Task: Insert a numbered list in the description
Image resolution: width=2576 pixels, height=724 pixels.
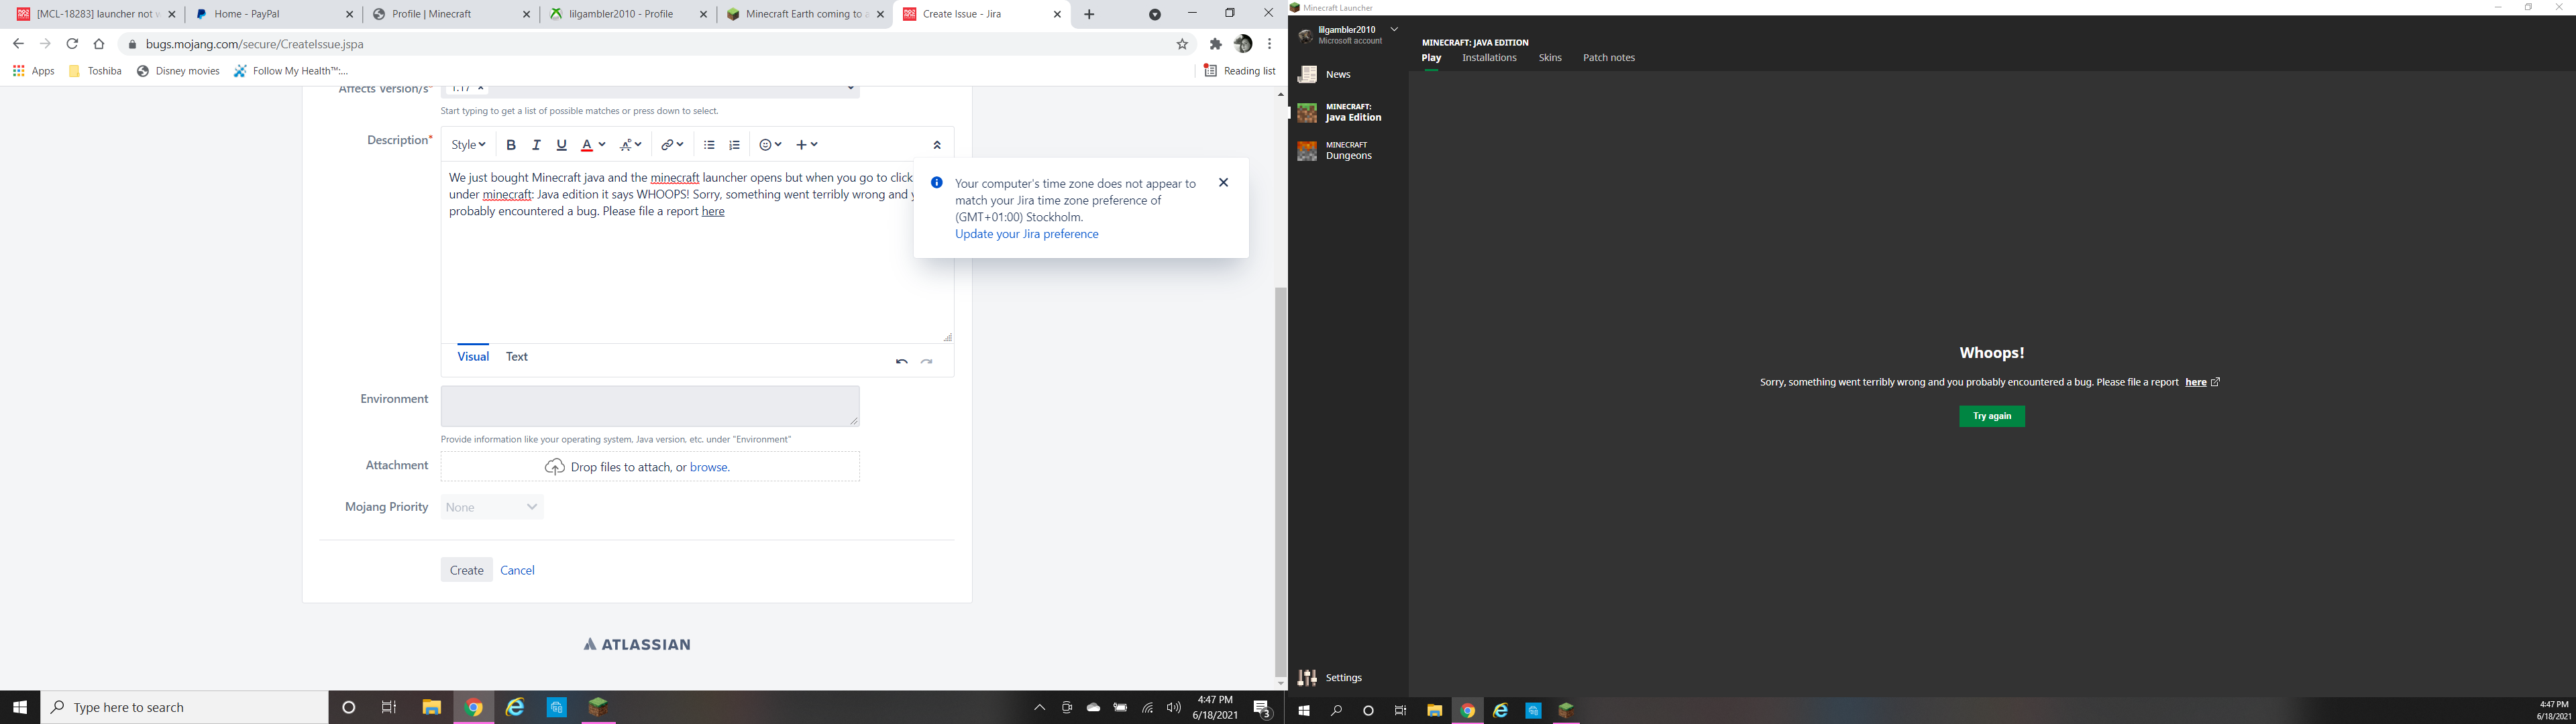Action: click(735, 145)
